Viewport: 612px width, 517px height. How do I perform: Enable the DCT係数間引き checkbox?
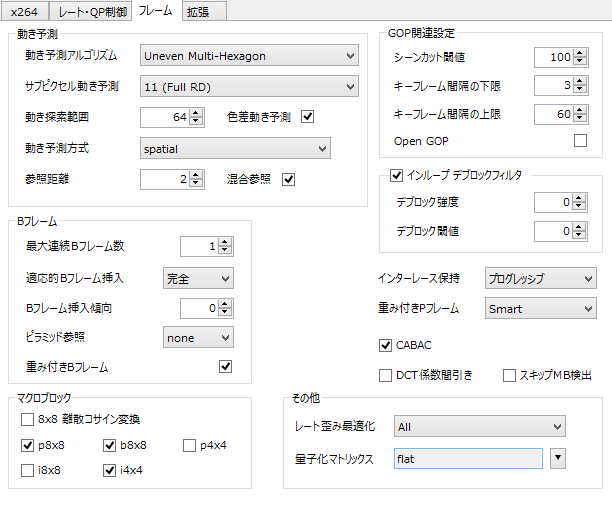tap(385, 375)
